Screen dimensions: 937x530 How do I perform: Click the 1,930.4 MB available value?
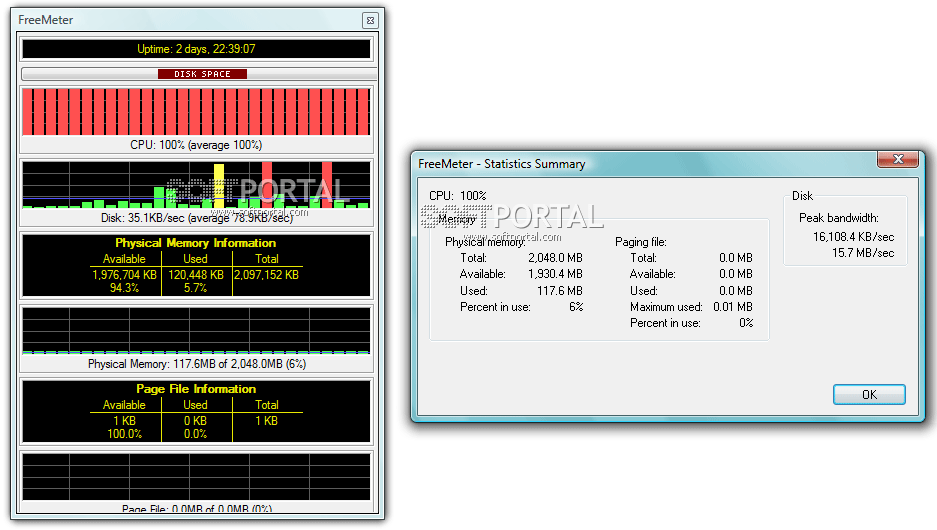point(555,274)
